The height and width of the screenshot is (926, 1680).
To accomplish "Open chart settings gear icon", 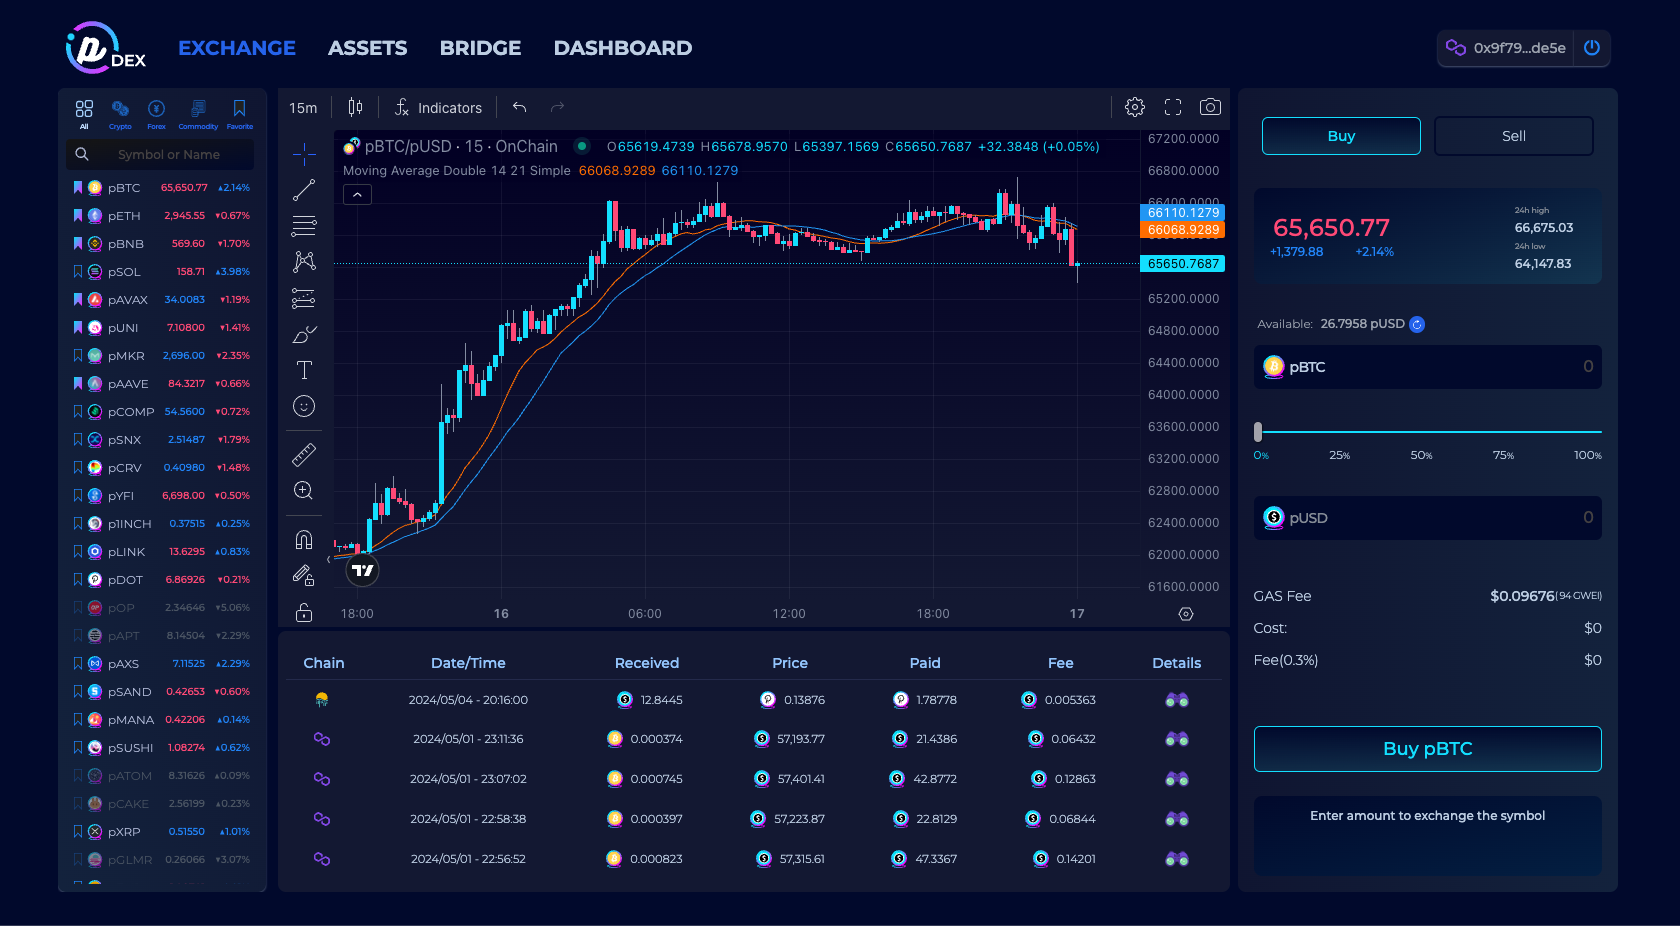I will [1135, 107].
